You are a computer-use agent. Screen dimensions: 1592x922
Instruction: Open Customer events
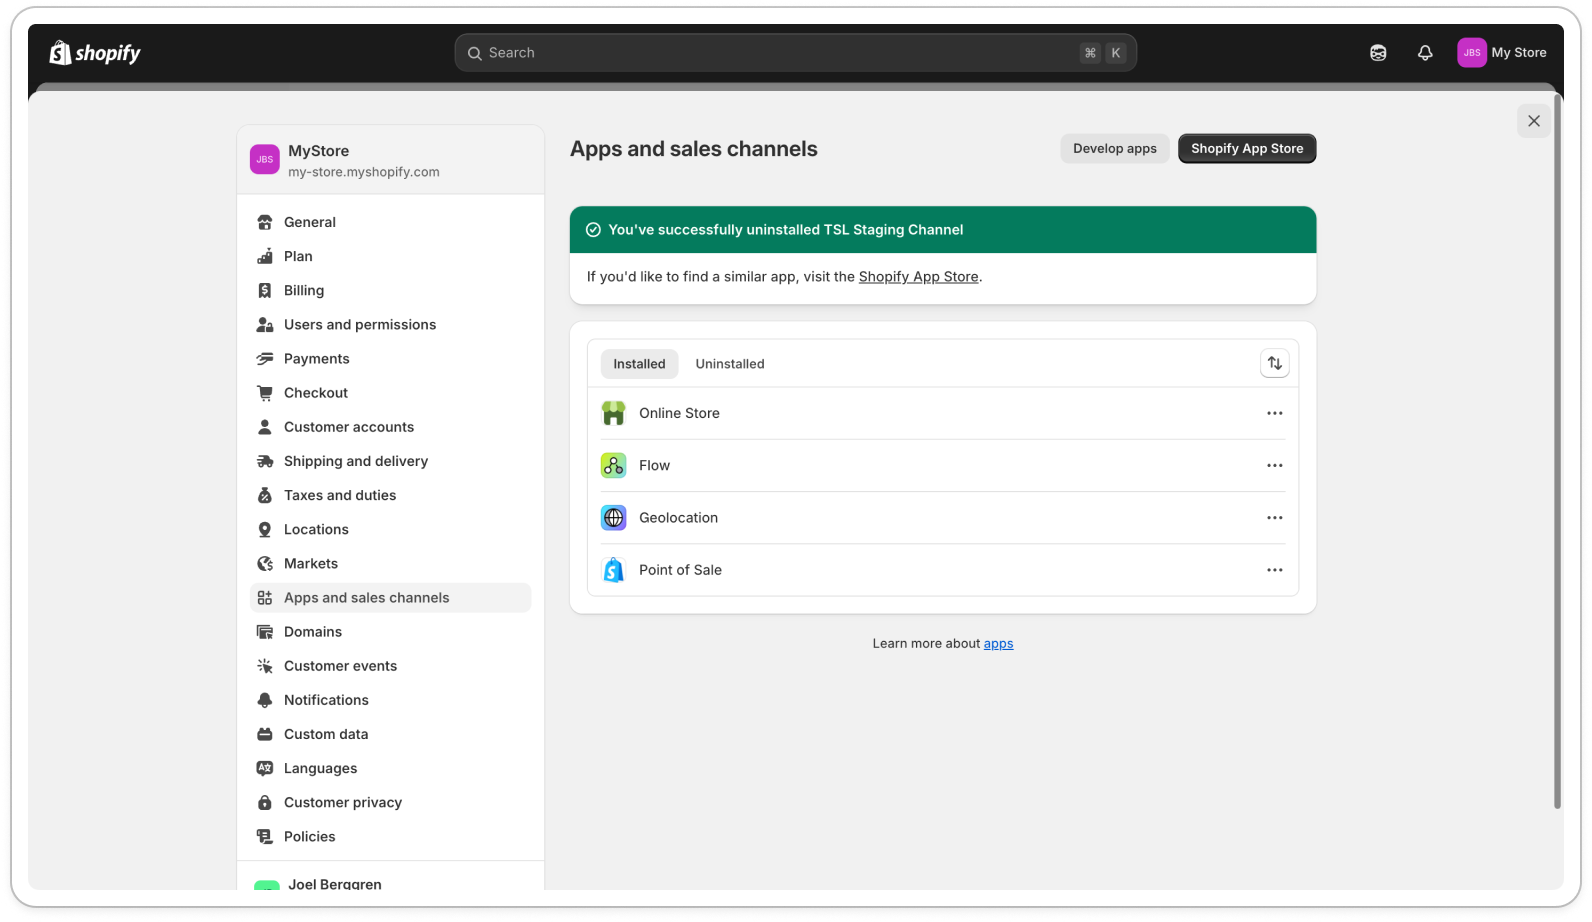click(x=390, y=666)
